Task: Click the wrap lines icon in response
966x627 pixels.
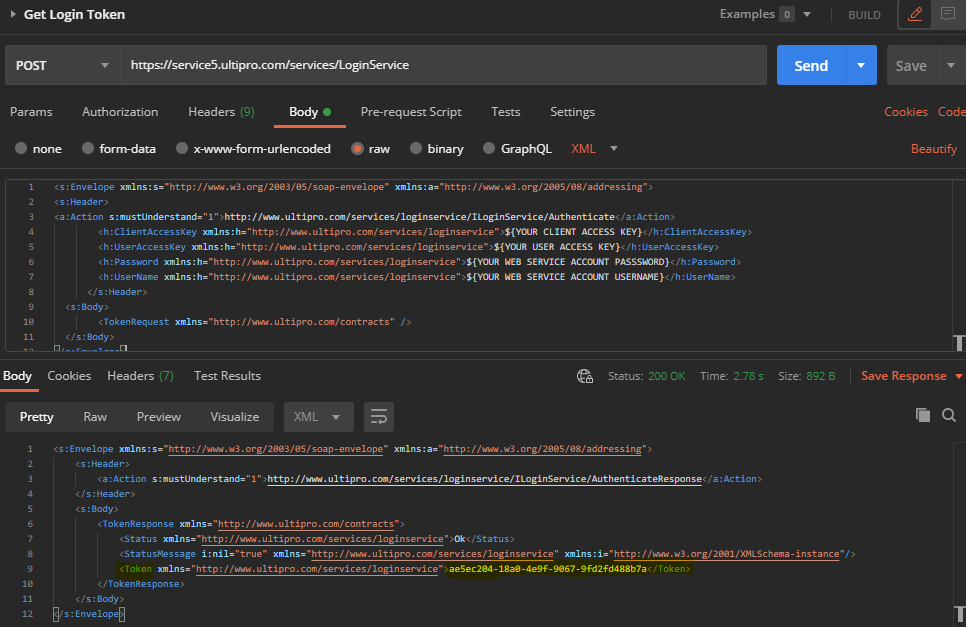Action: (378, 416)
